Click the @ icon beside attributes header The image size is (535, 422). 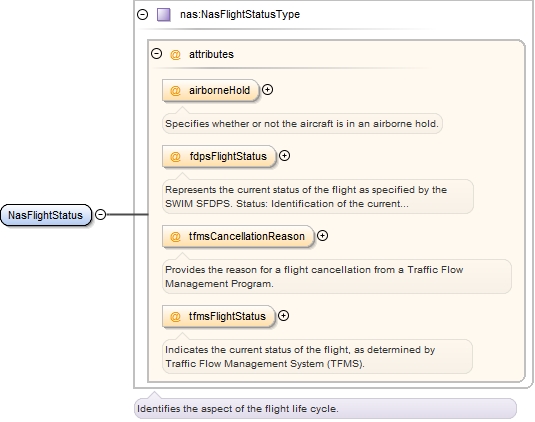175,54
